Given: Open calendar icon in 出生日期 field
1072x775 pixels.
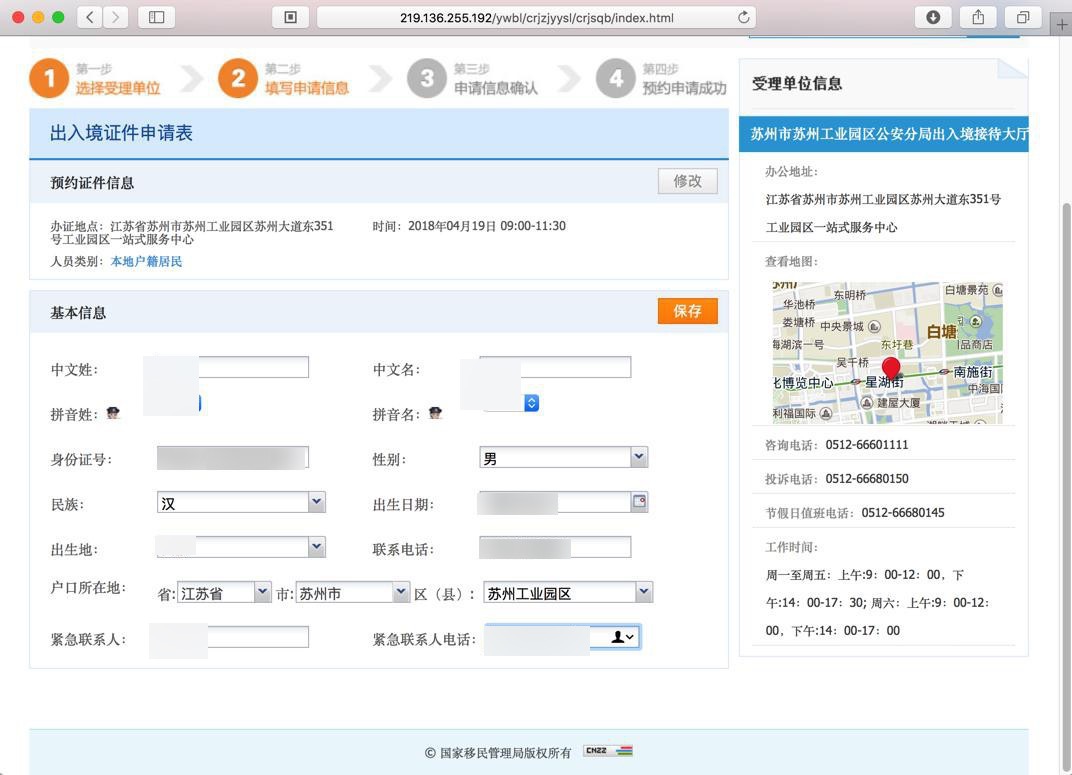Looking at the screenshot, I should point(639,502).
